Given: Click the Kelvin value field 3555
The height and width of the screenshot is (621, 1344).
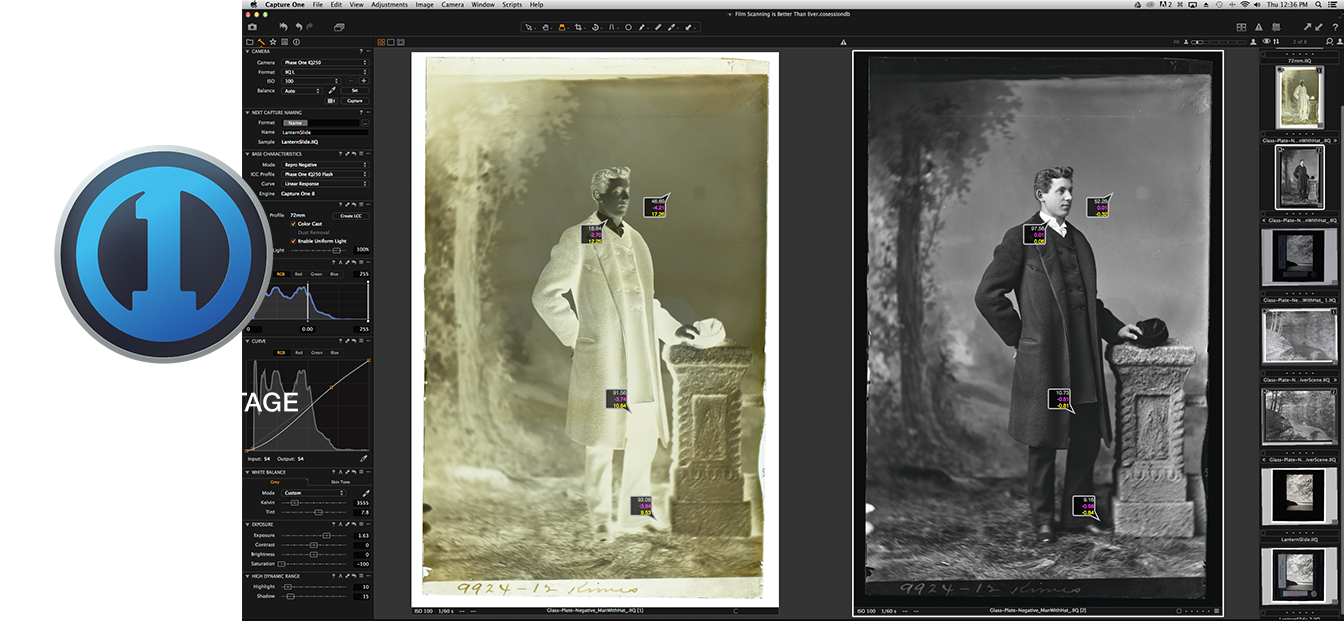Looking at the screenshot, I should (x=361, y=503).
